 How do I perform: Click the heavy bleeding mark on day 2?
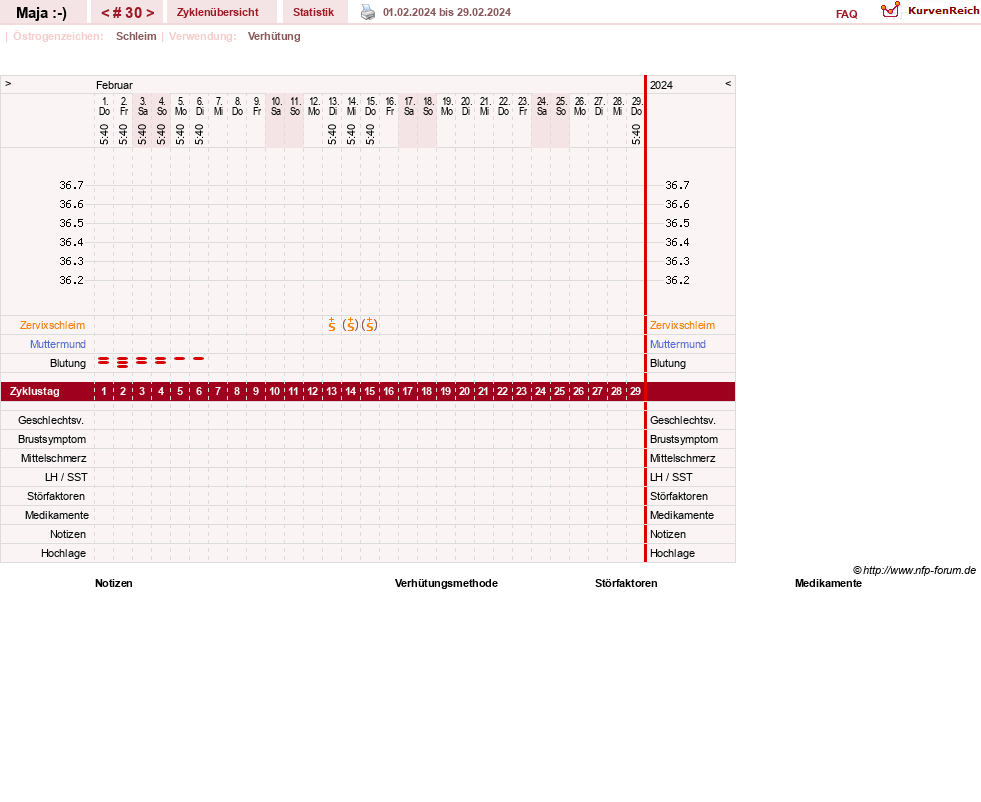(x=123, y=362)
